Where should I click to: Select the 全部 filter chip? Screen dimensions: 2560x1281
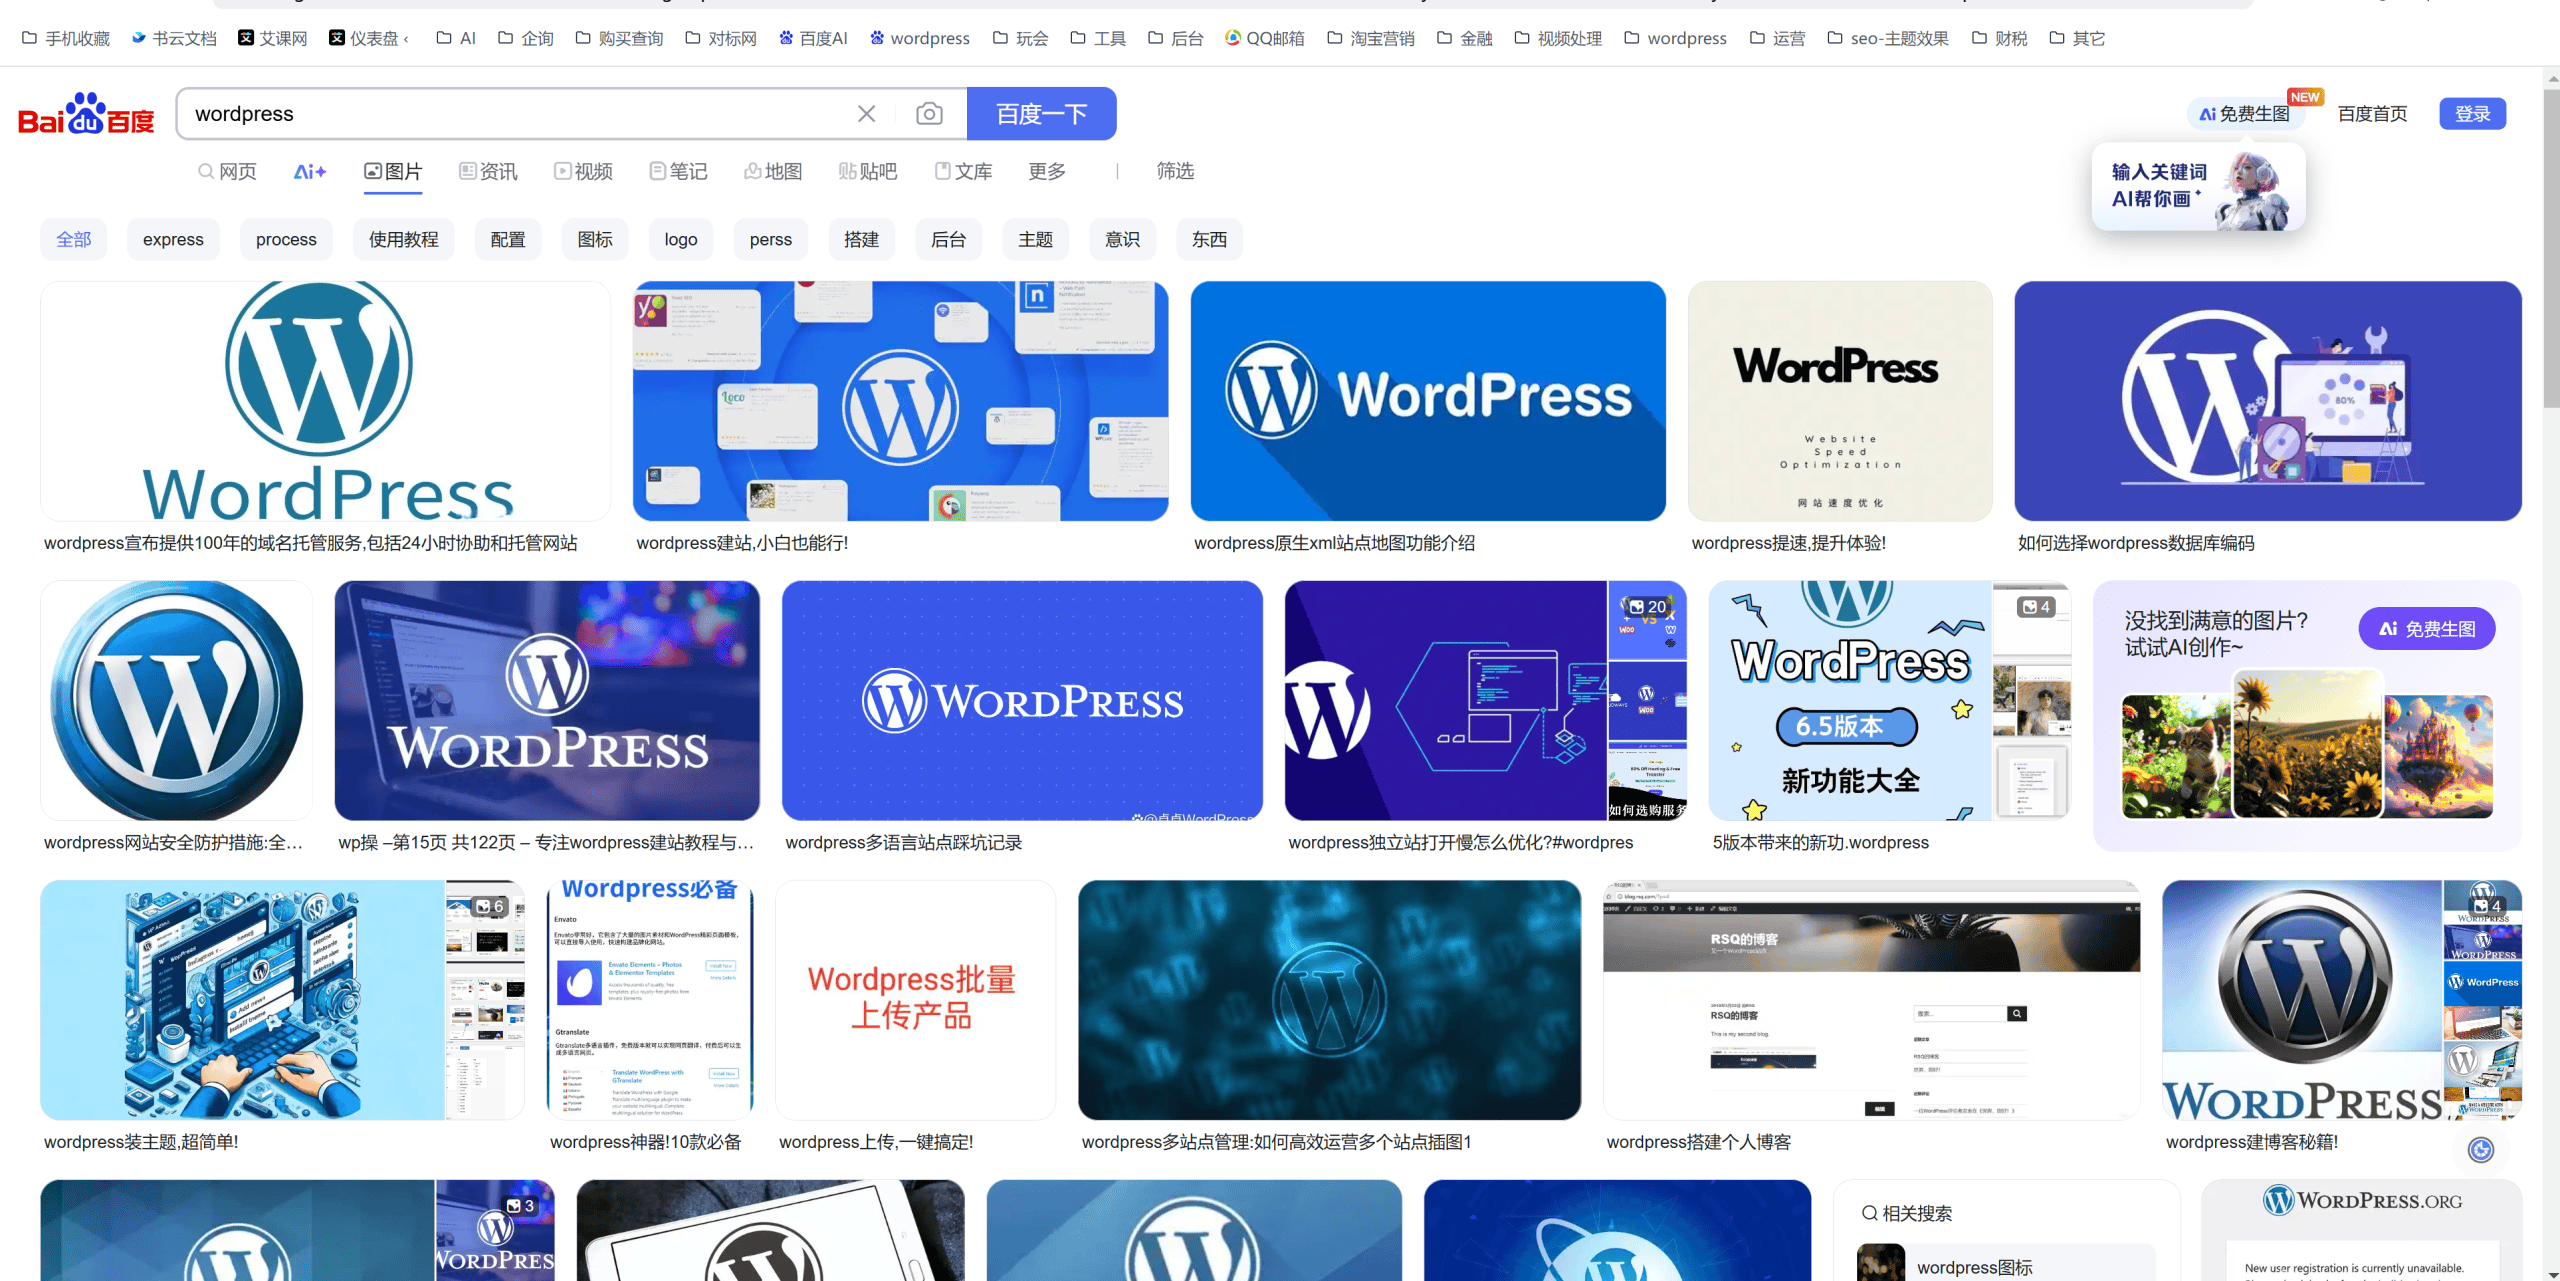pos(73,240)
